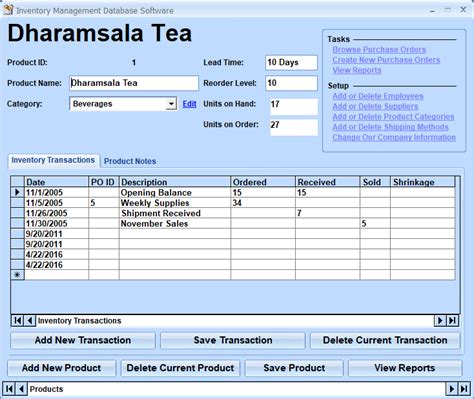Switch to the Inventory Transactions tab

(53, 160)
